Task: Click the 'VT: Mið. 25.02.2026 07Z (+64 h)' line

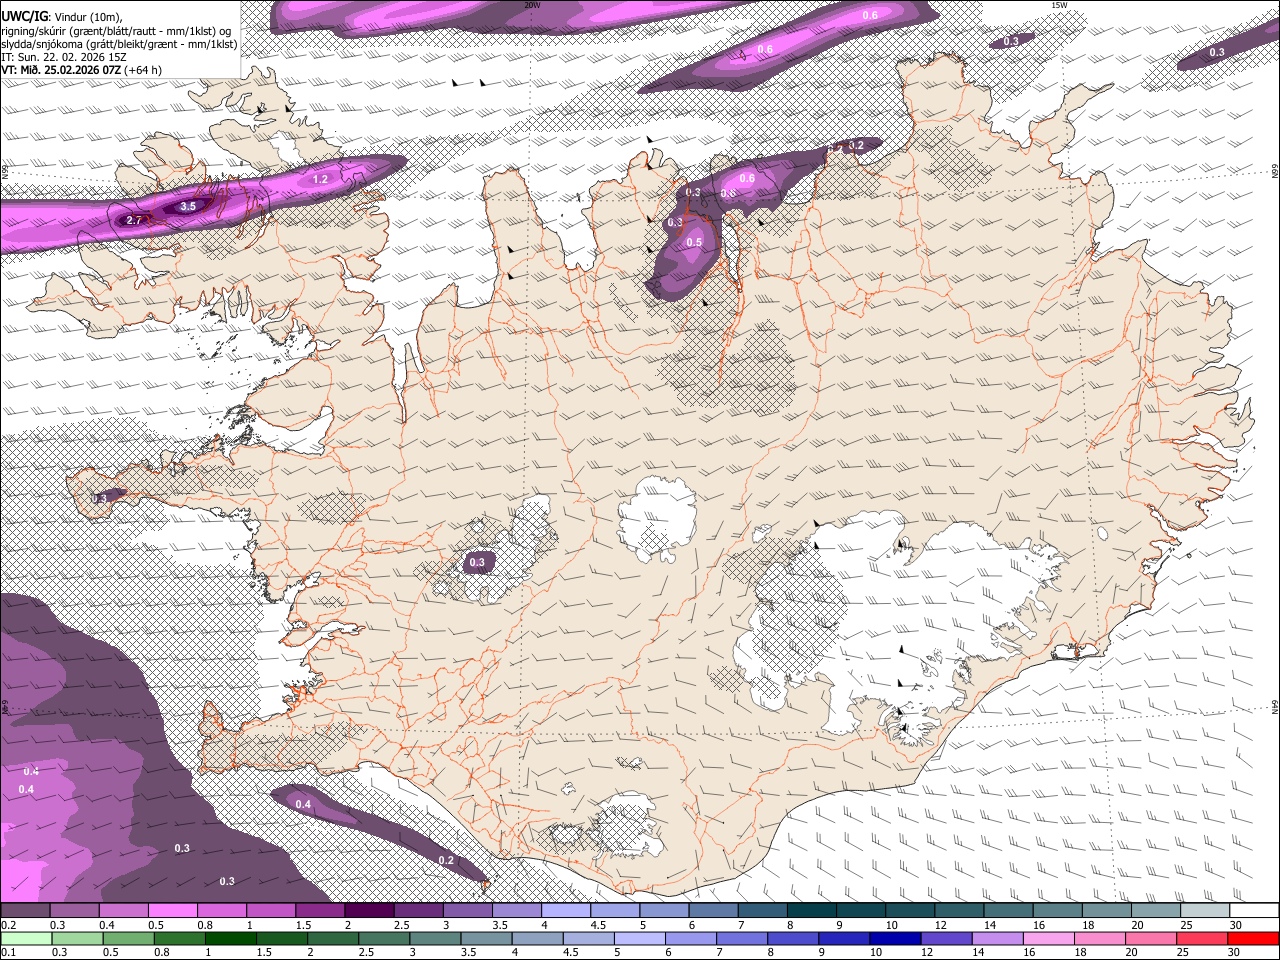Action: pos(81,70)
